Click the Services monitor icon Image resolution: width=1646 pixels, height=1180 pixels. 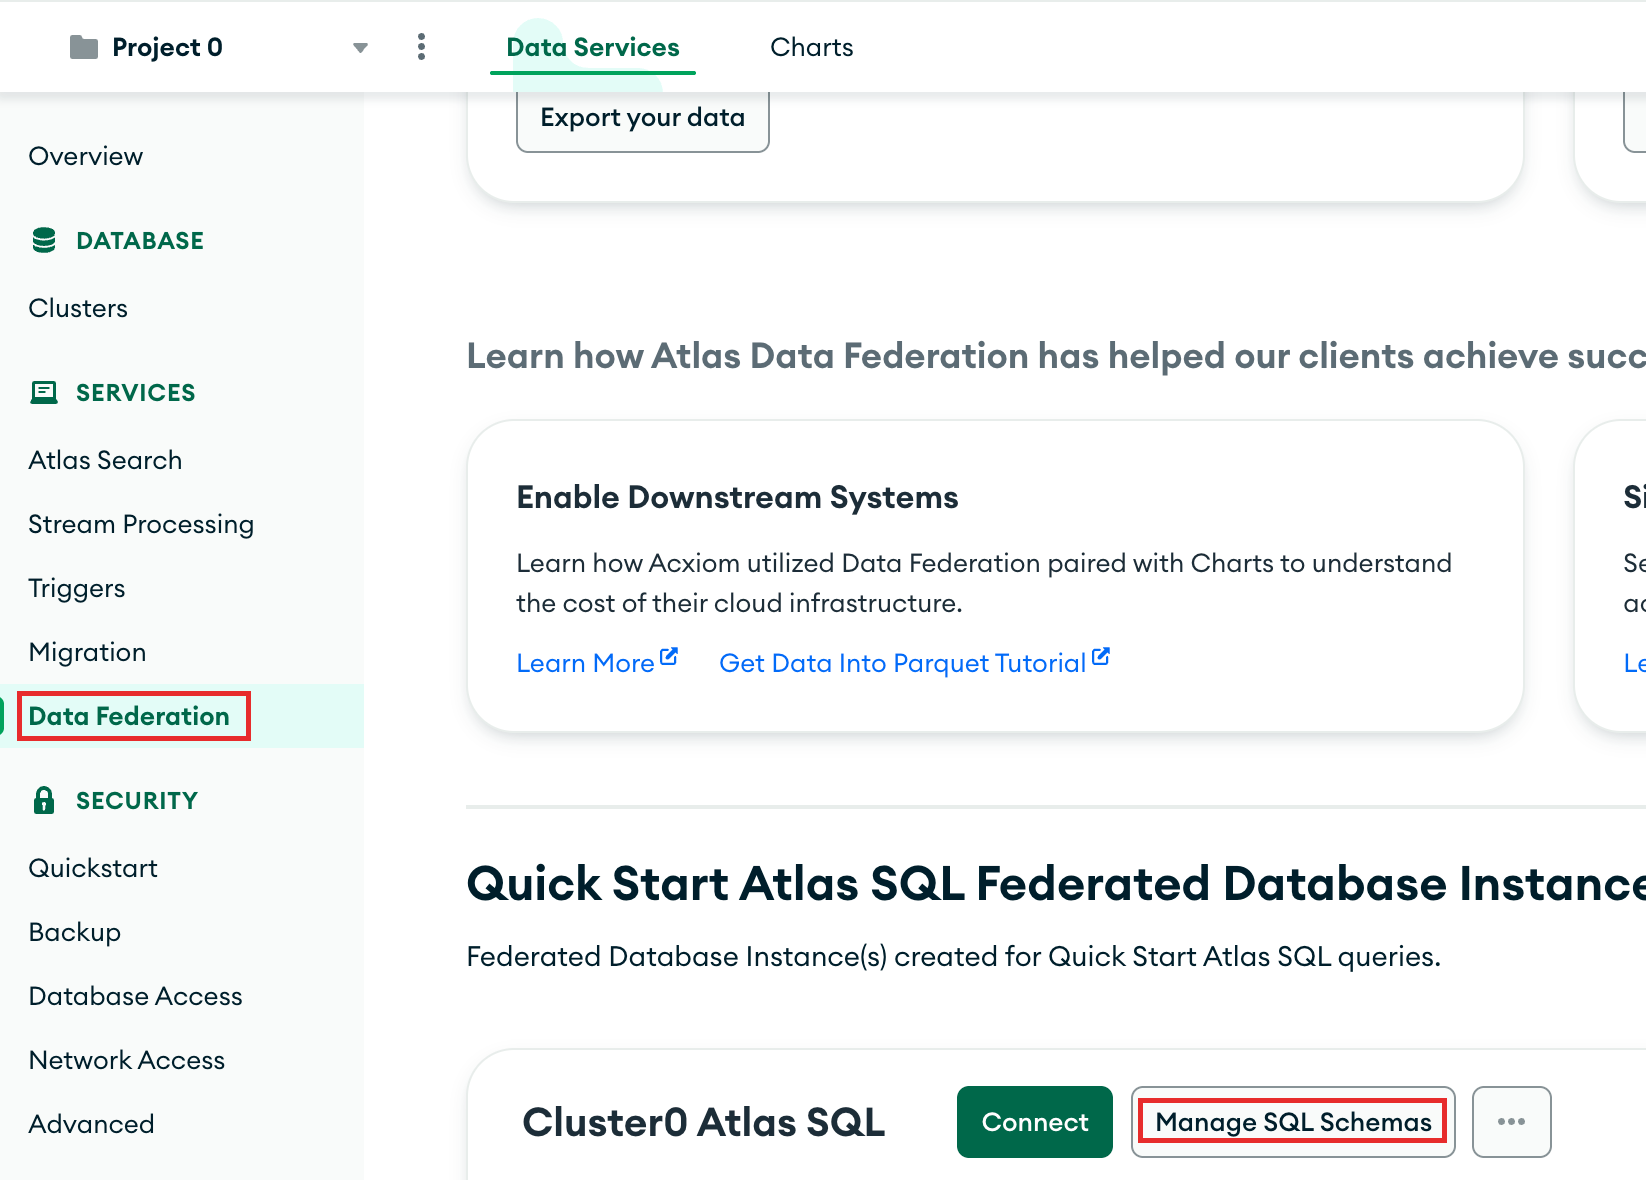click(44, 392)
